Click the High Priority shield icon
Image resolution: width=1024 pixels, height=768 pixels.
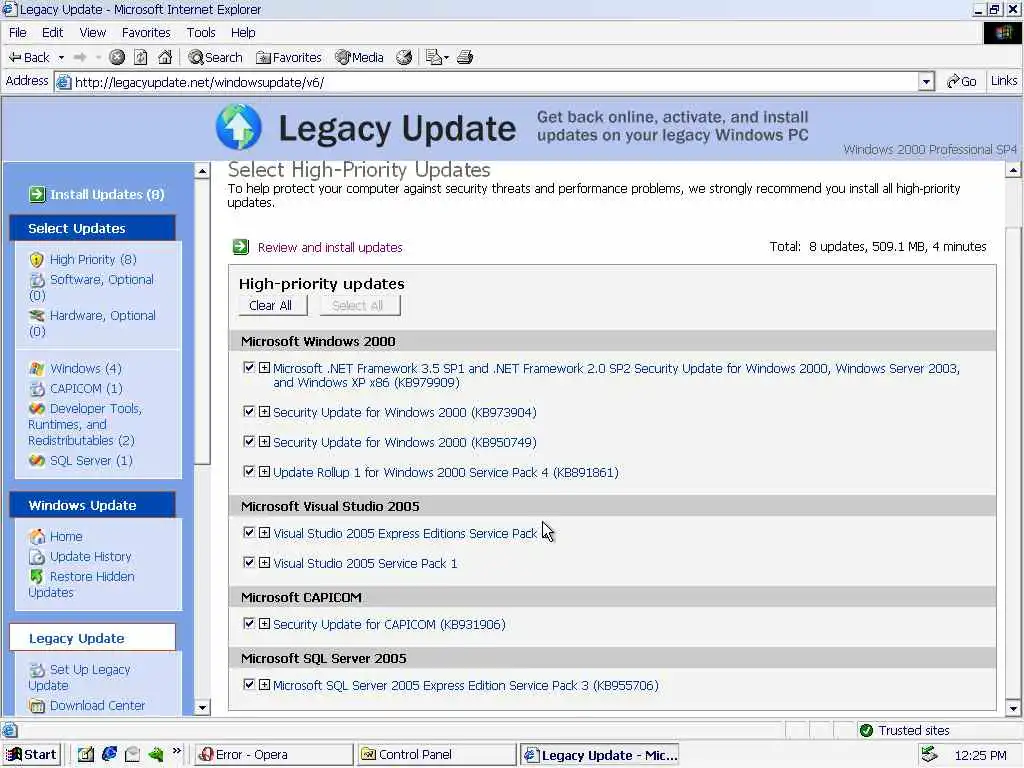[37, 260]
